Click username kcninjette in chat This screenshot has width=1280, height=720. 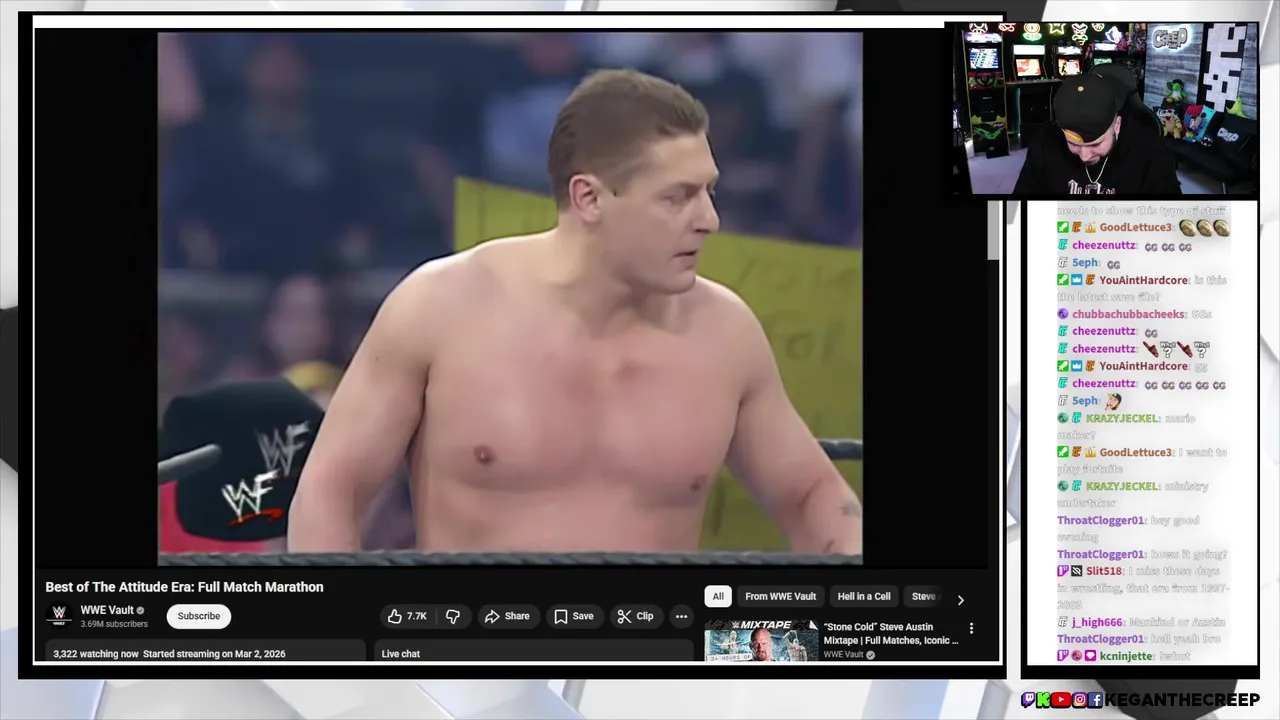[x=1127, y=656]
